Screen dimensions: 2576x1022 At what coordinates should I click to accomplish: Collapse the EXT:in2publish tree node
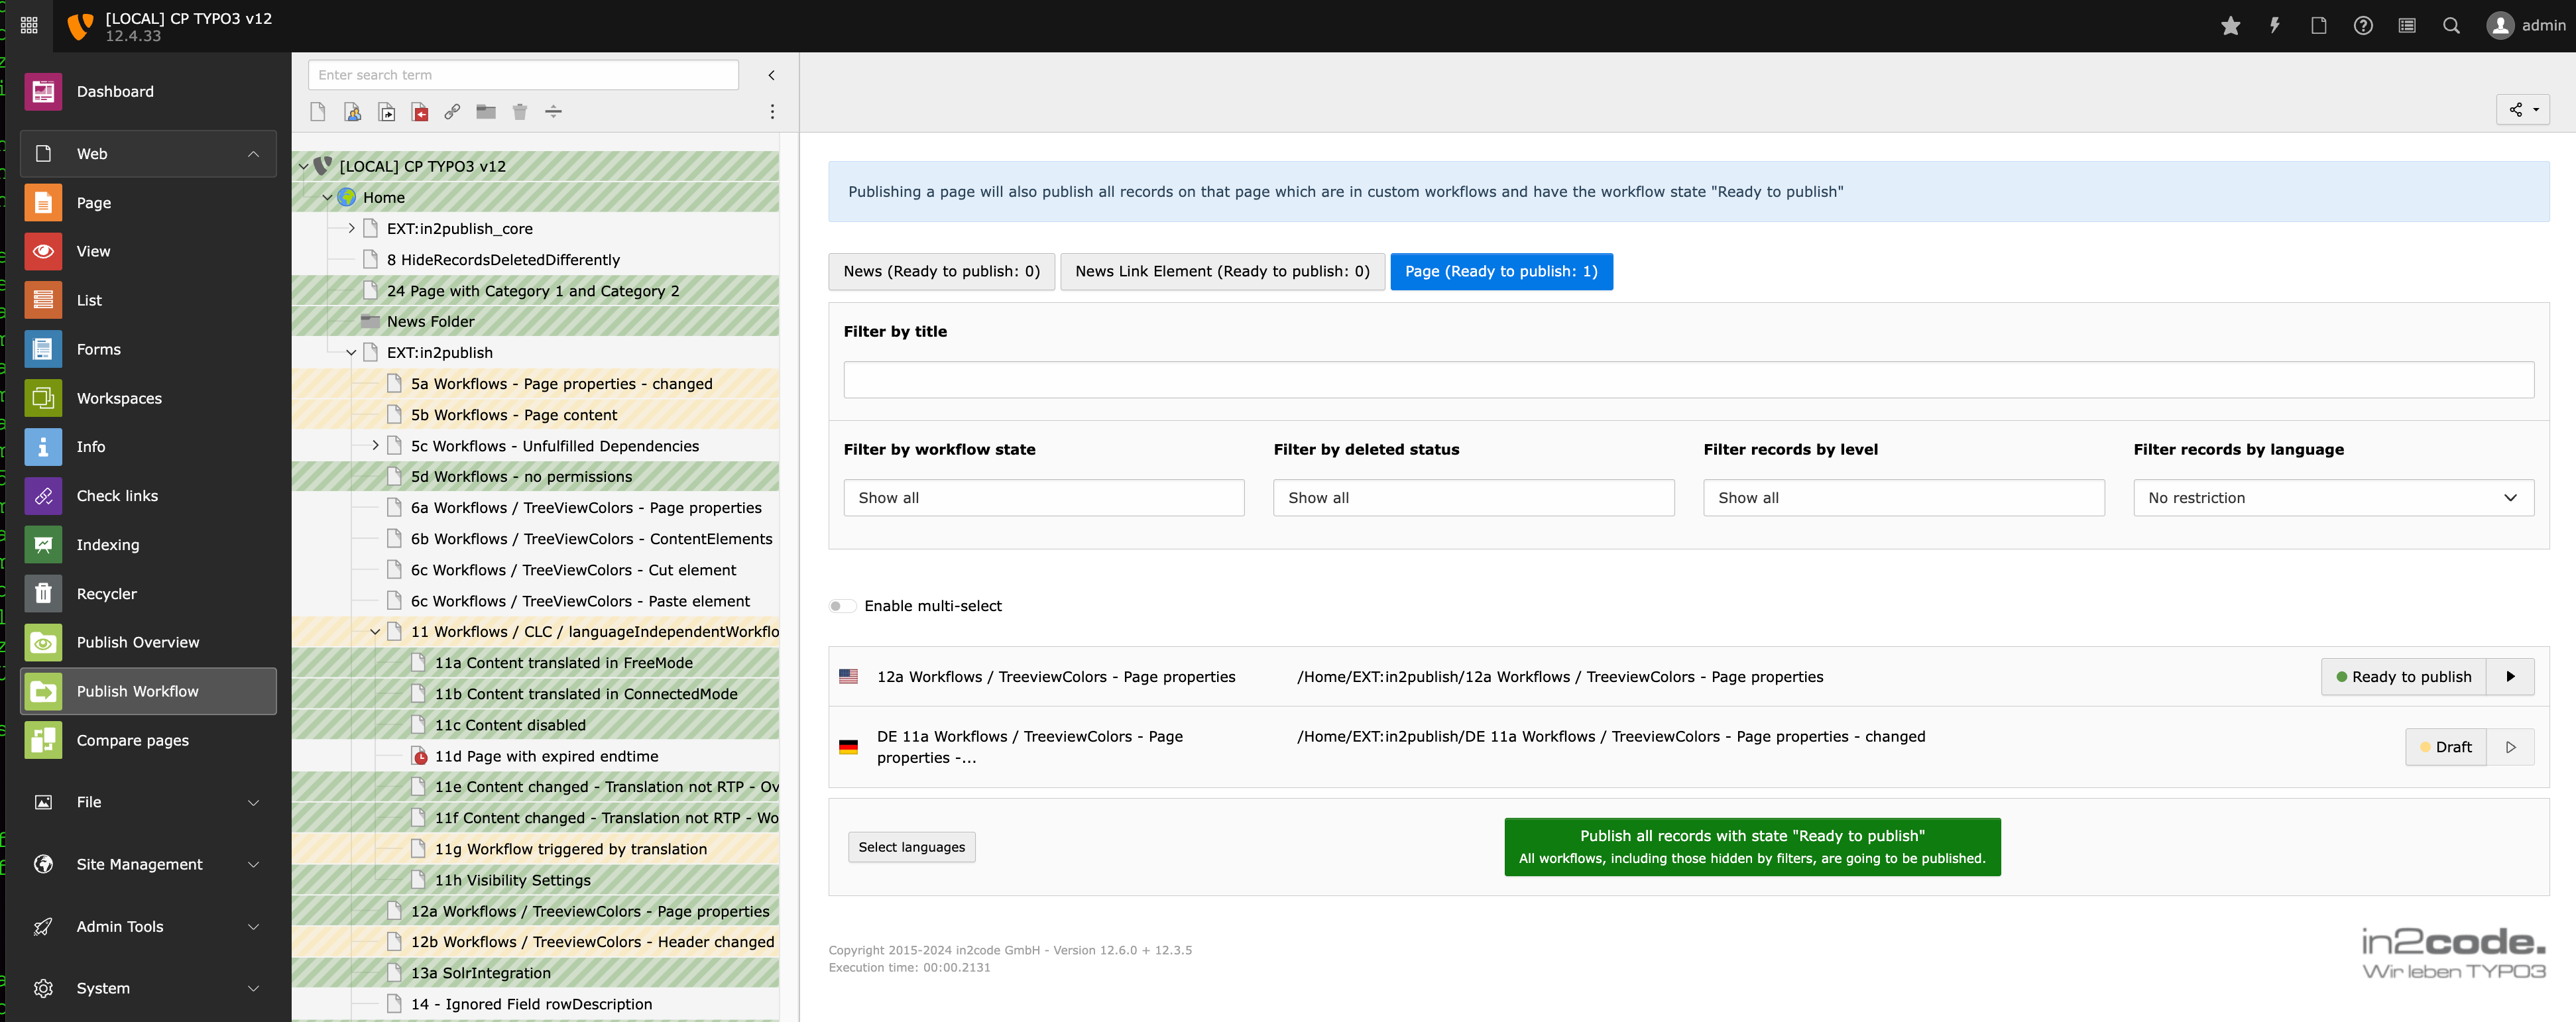351,353
